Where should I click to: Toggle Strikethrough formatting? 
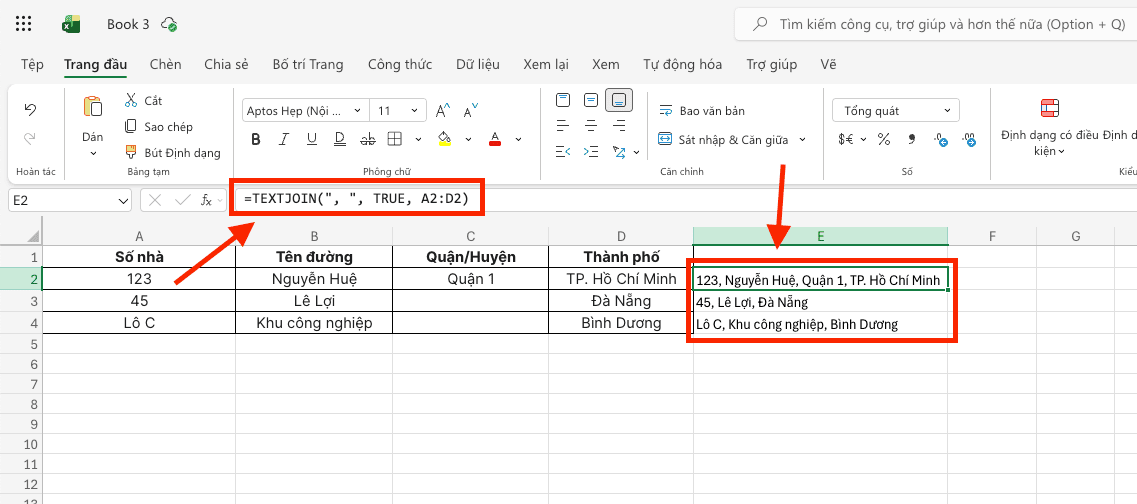pyautogui.click(x=368, y=139)
